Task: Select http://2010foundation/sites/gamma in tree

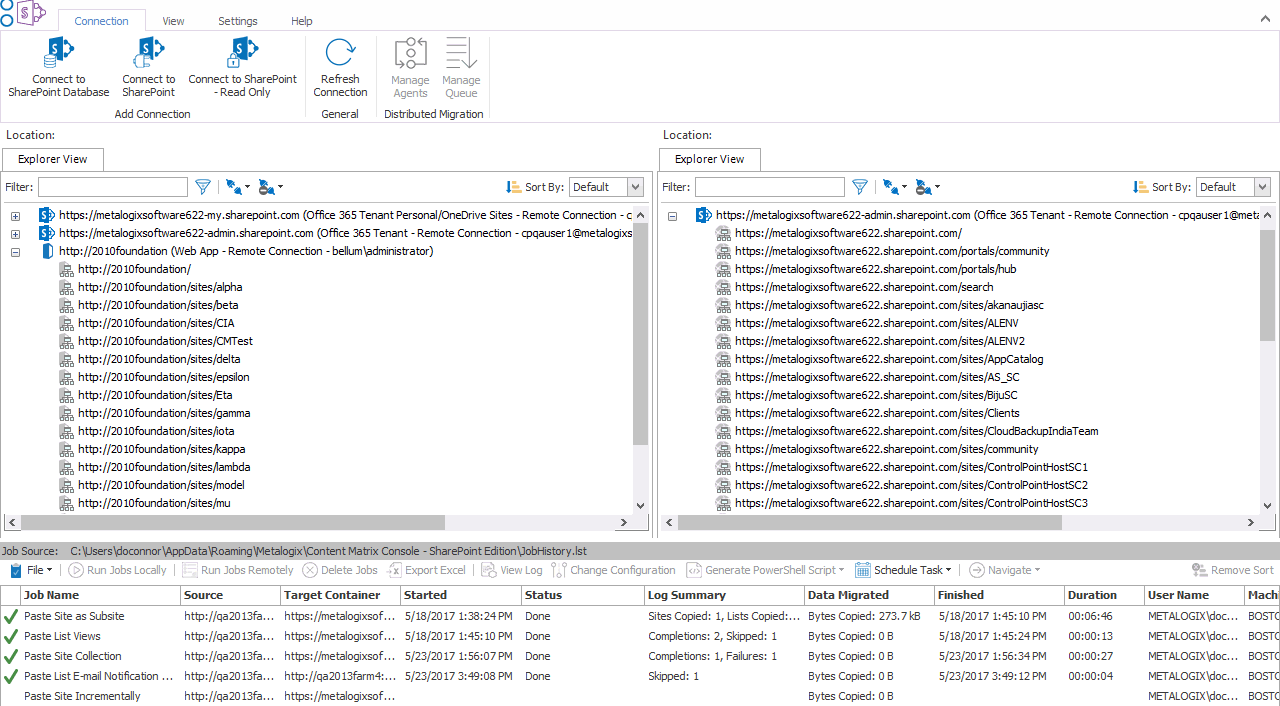Action: [x=164, y=413]
